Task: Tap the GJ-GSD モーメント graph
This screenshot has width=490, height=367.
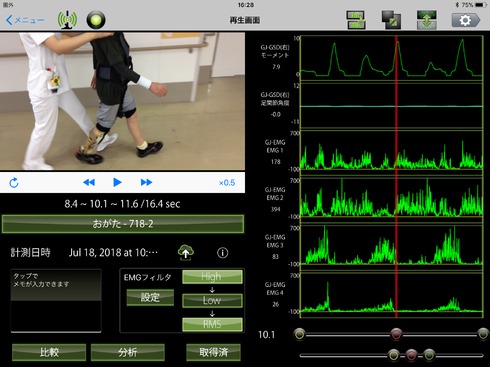Action: 391,58
